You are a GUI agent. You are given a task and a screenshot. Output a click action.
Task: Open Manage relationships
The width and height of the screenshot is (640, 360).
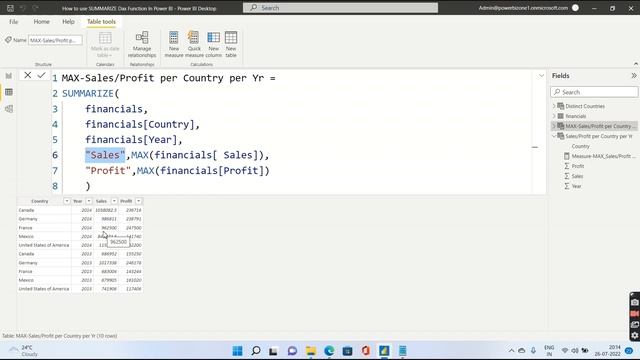142,44
